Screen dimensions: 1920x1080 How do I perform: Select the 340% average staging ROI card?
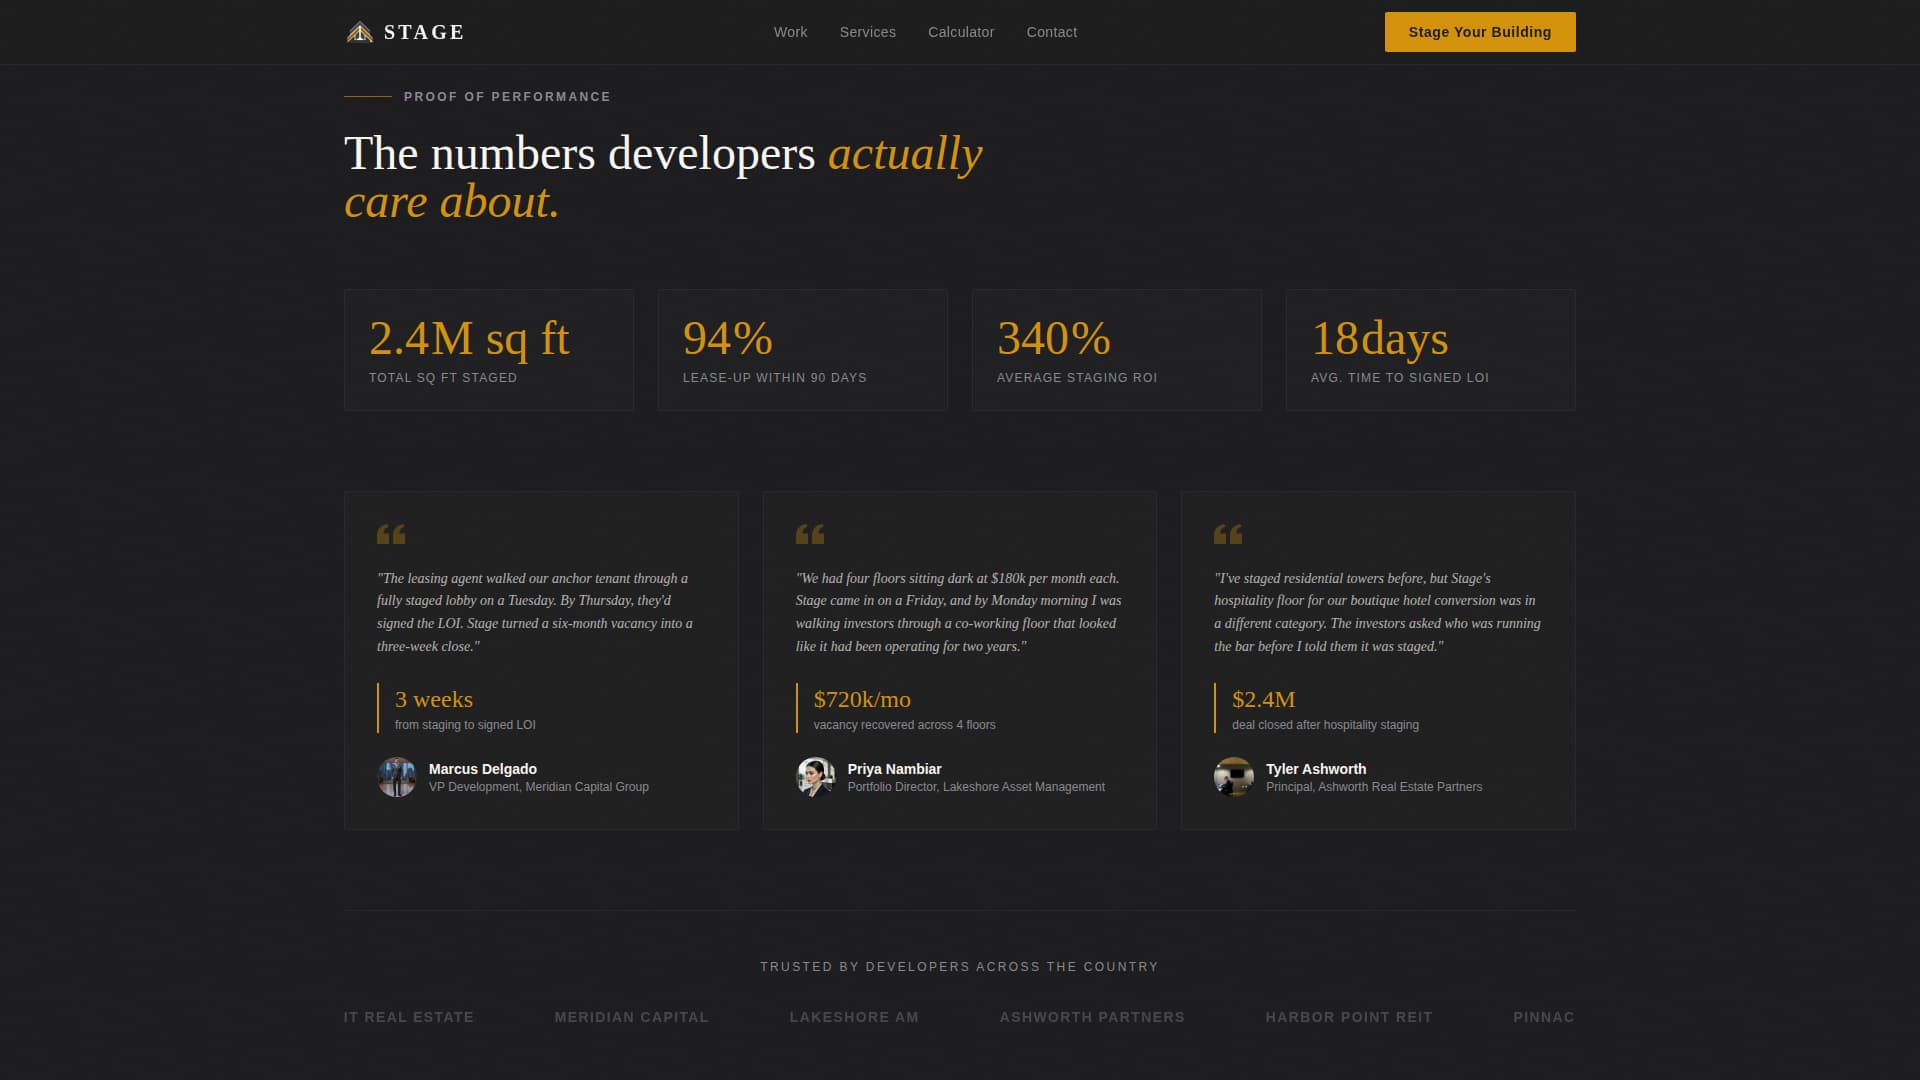pos(1117,349)
